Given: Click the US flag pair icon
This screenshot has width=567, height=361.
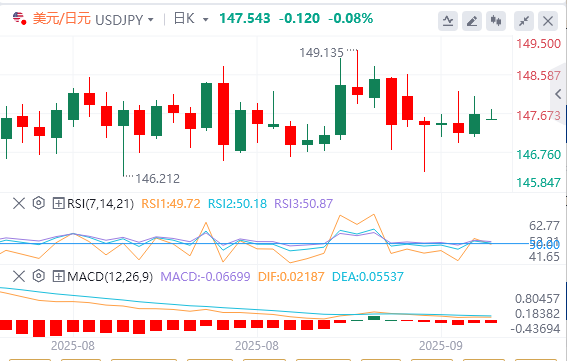Looking at the screenshot, I should tap(19, 18).
